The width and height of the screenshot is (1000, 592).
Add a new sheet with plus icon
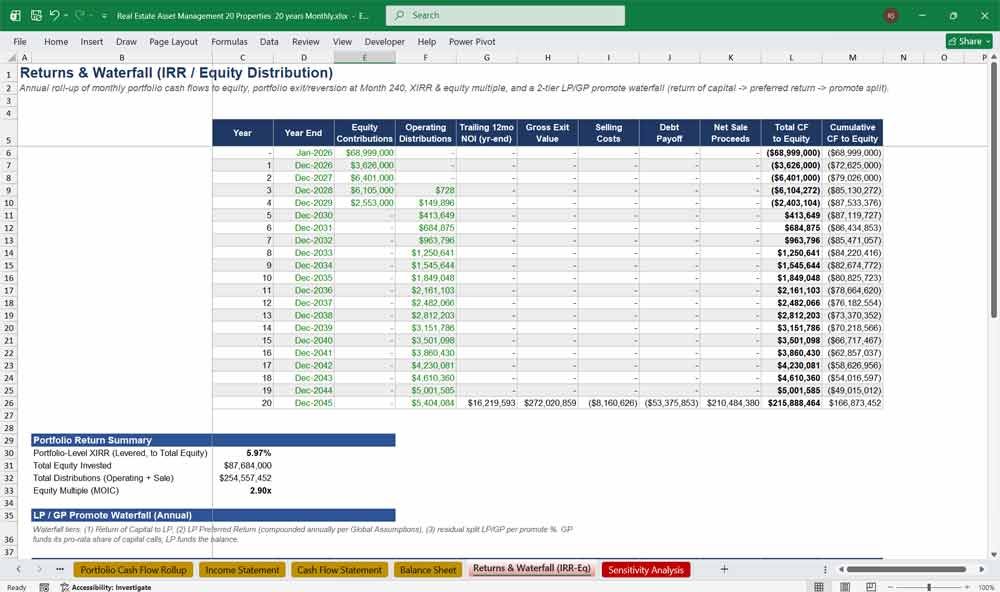[724, 569]
